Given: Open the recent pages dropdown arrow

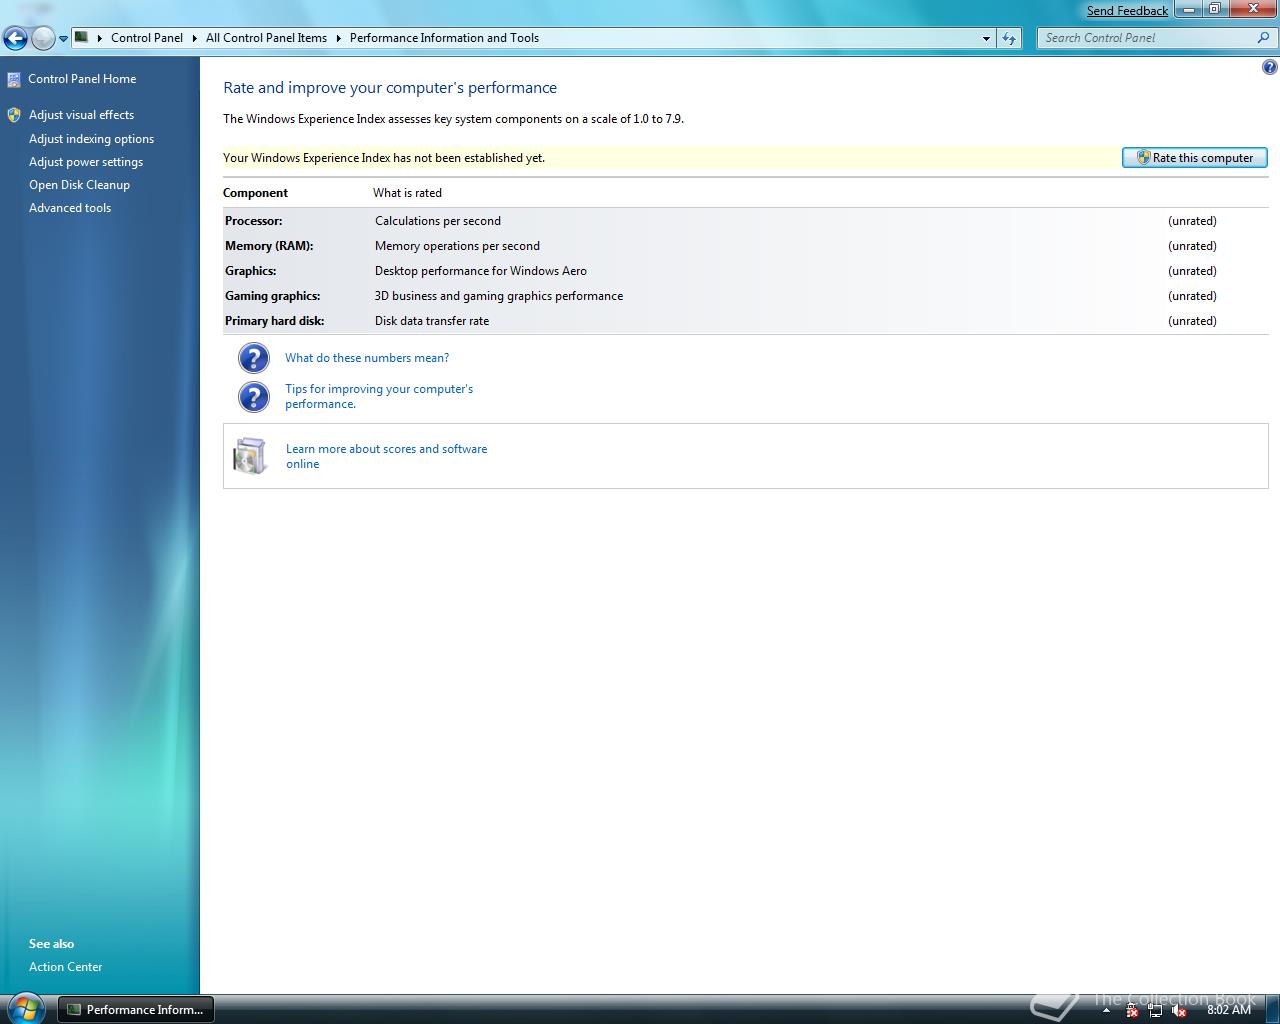Looking at the screenshot, I should [x=63, y=39].
